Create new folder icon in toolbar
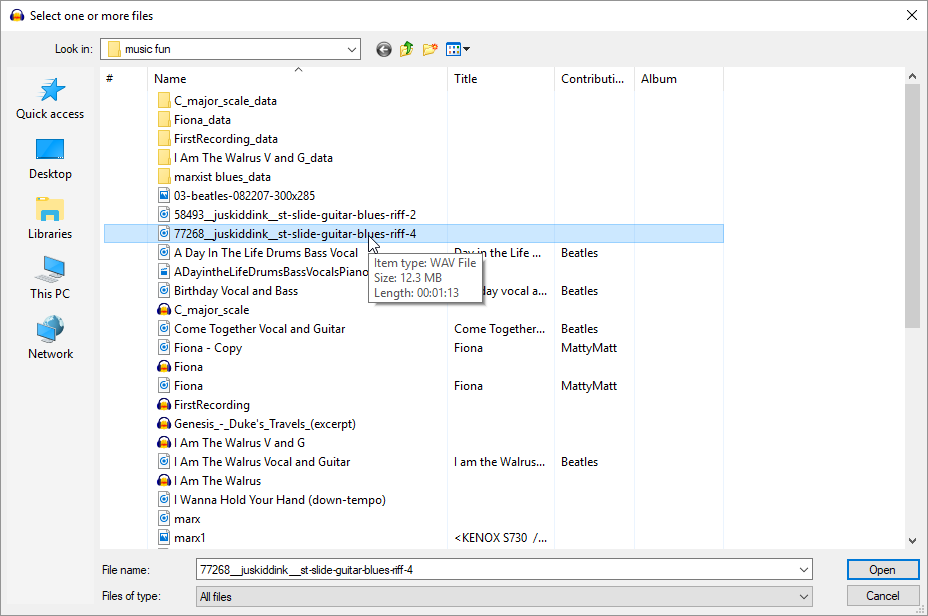 [430, 49]
